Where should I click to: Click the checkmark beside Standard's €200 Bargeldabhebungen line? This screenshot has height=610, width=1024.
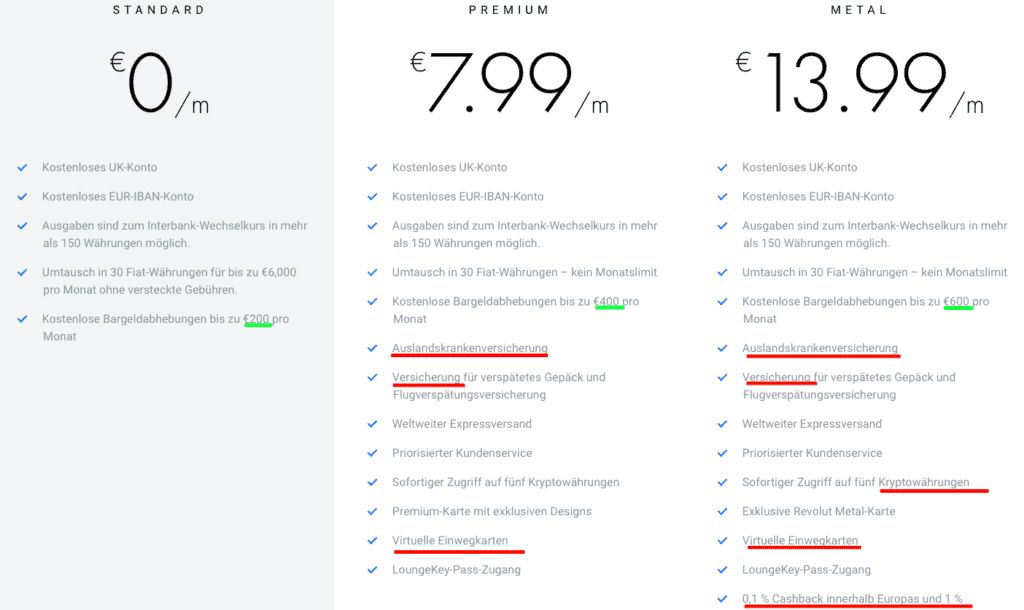pos(22,319)
